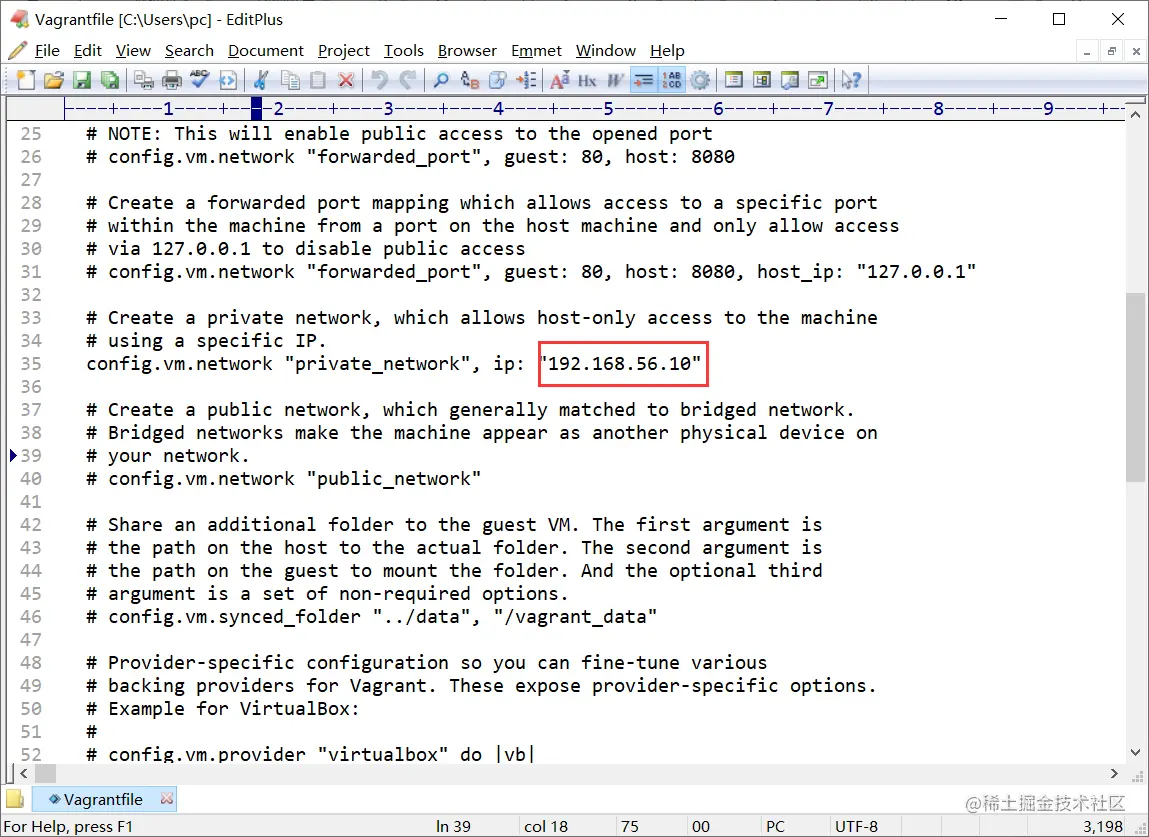Open the Help menu
Viewport: 1149px width, 837px height.
tap(667, 51)
